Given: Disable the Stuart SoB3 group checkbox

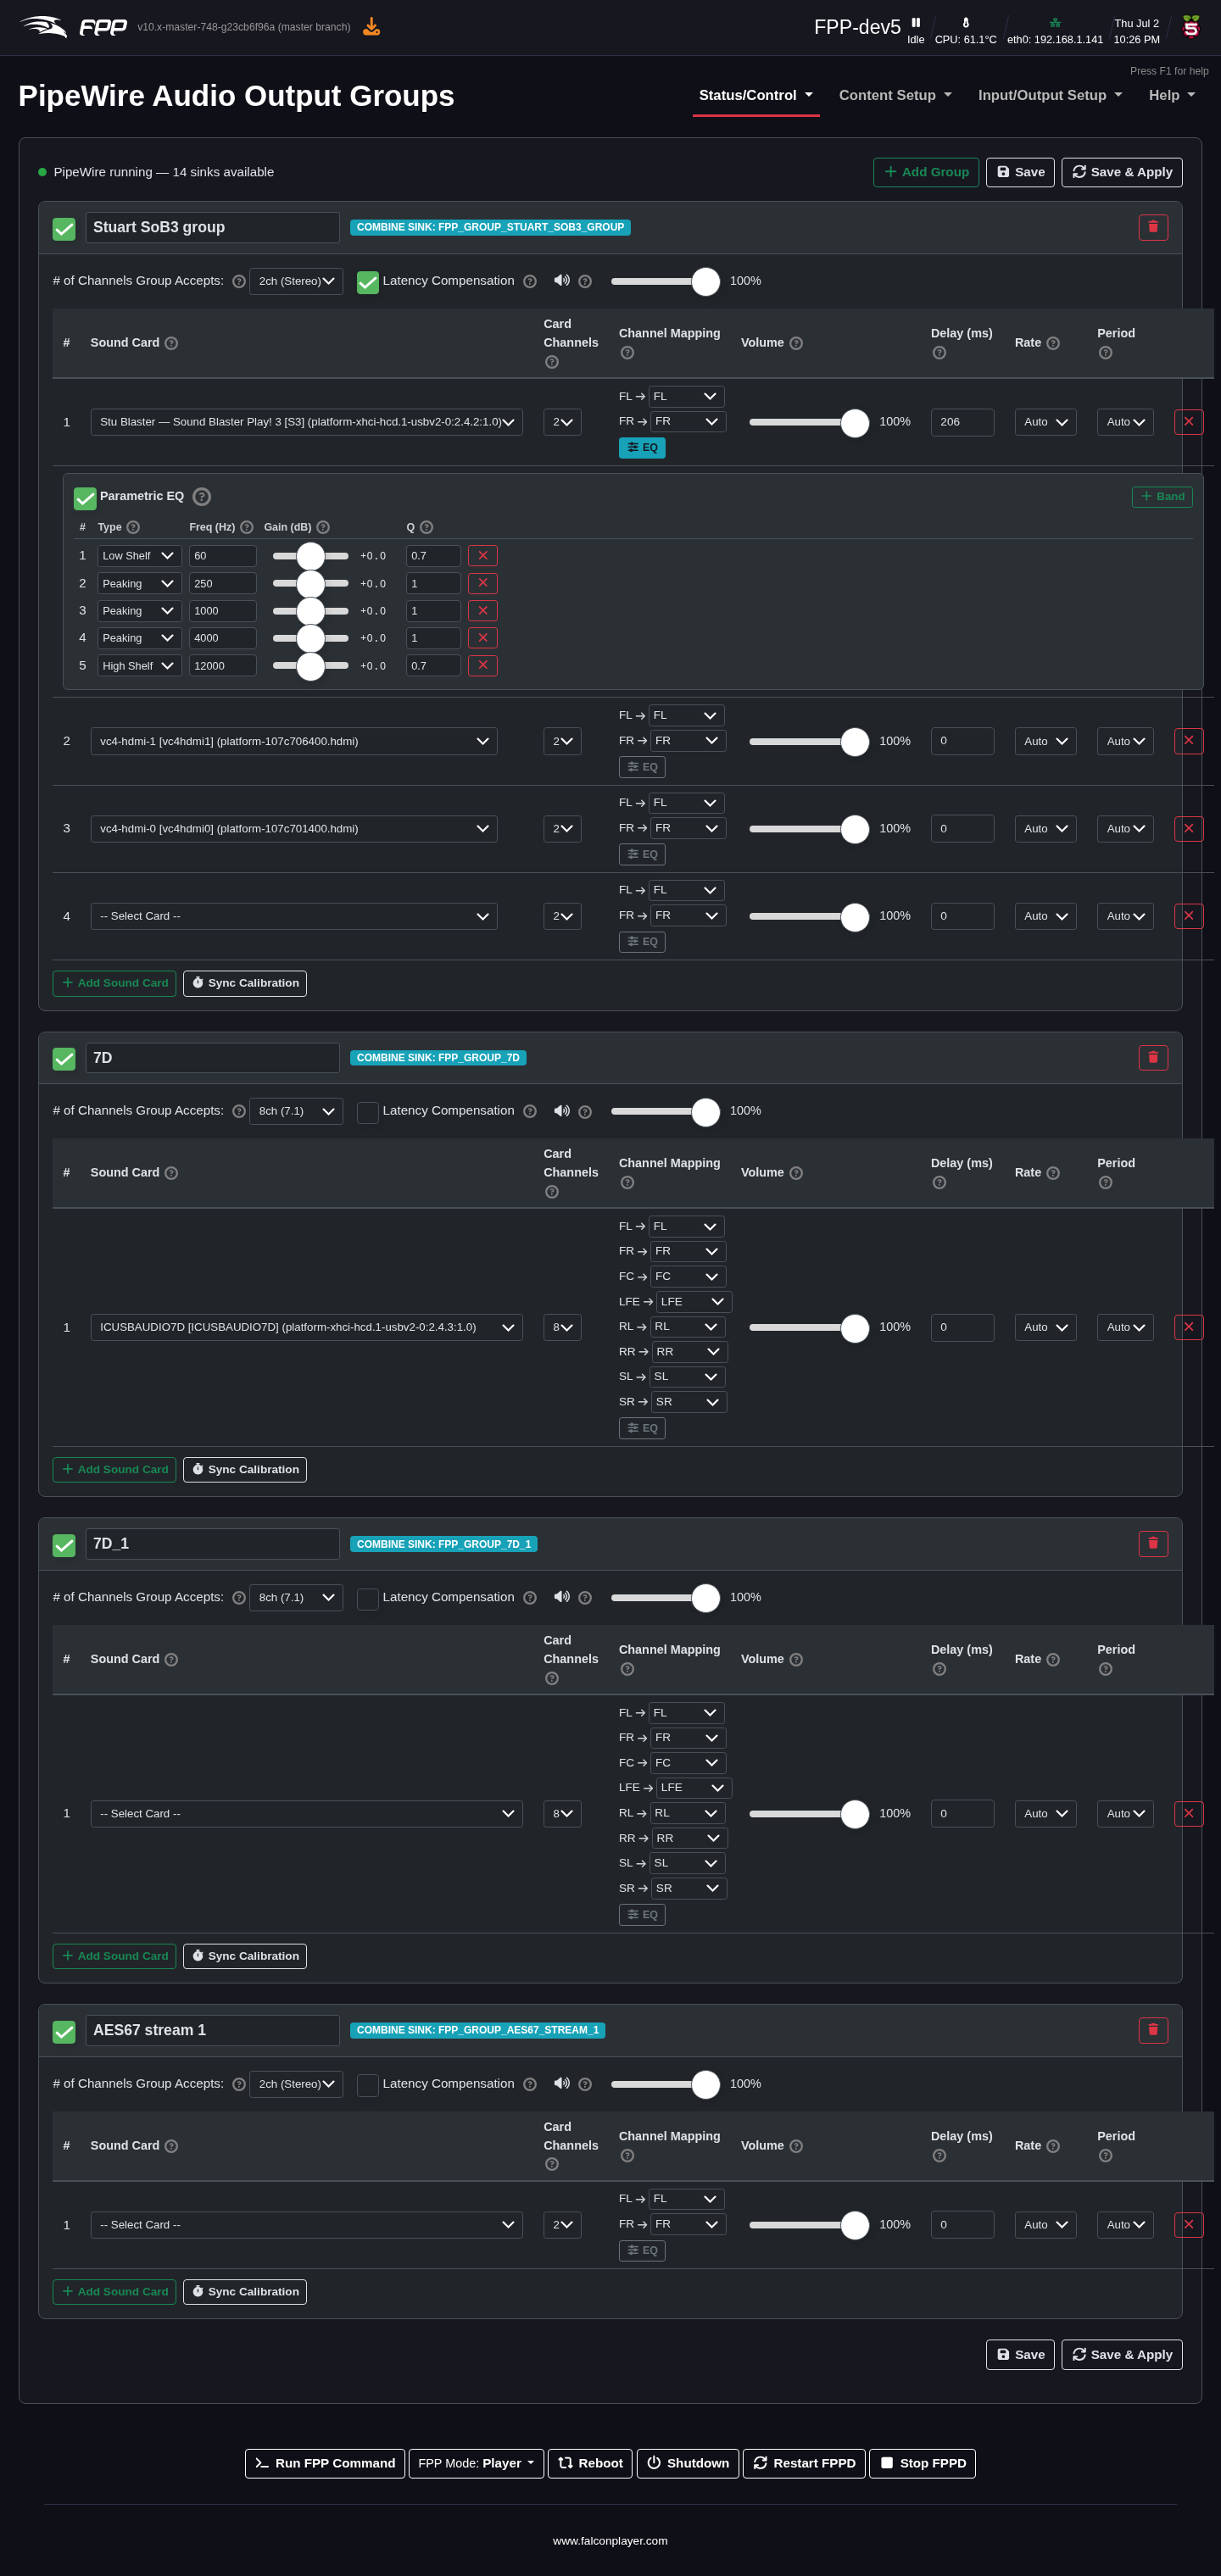Looking at the screenshot, I should [x=64, y=229].
